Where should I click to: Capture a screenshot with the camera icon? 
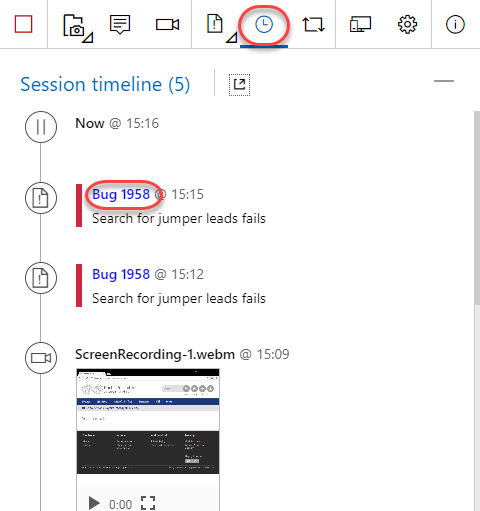click(x=73, y=25)
